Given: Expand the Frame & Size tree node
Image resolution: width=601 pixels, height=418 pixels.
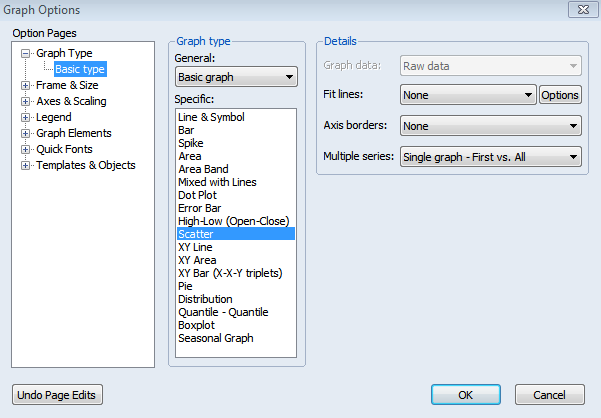Looking at the screenshot, I should click(x=25, y=85).
